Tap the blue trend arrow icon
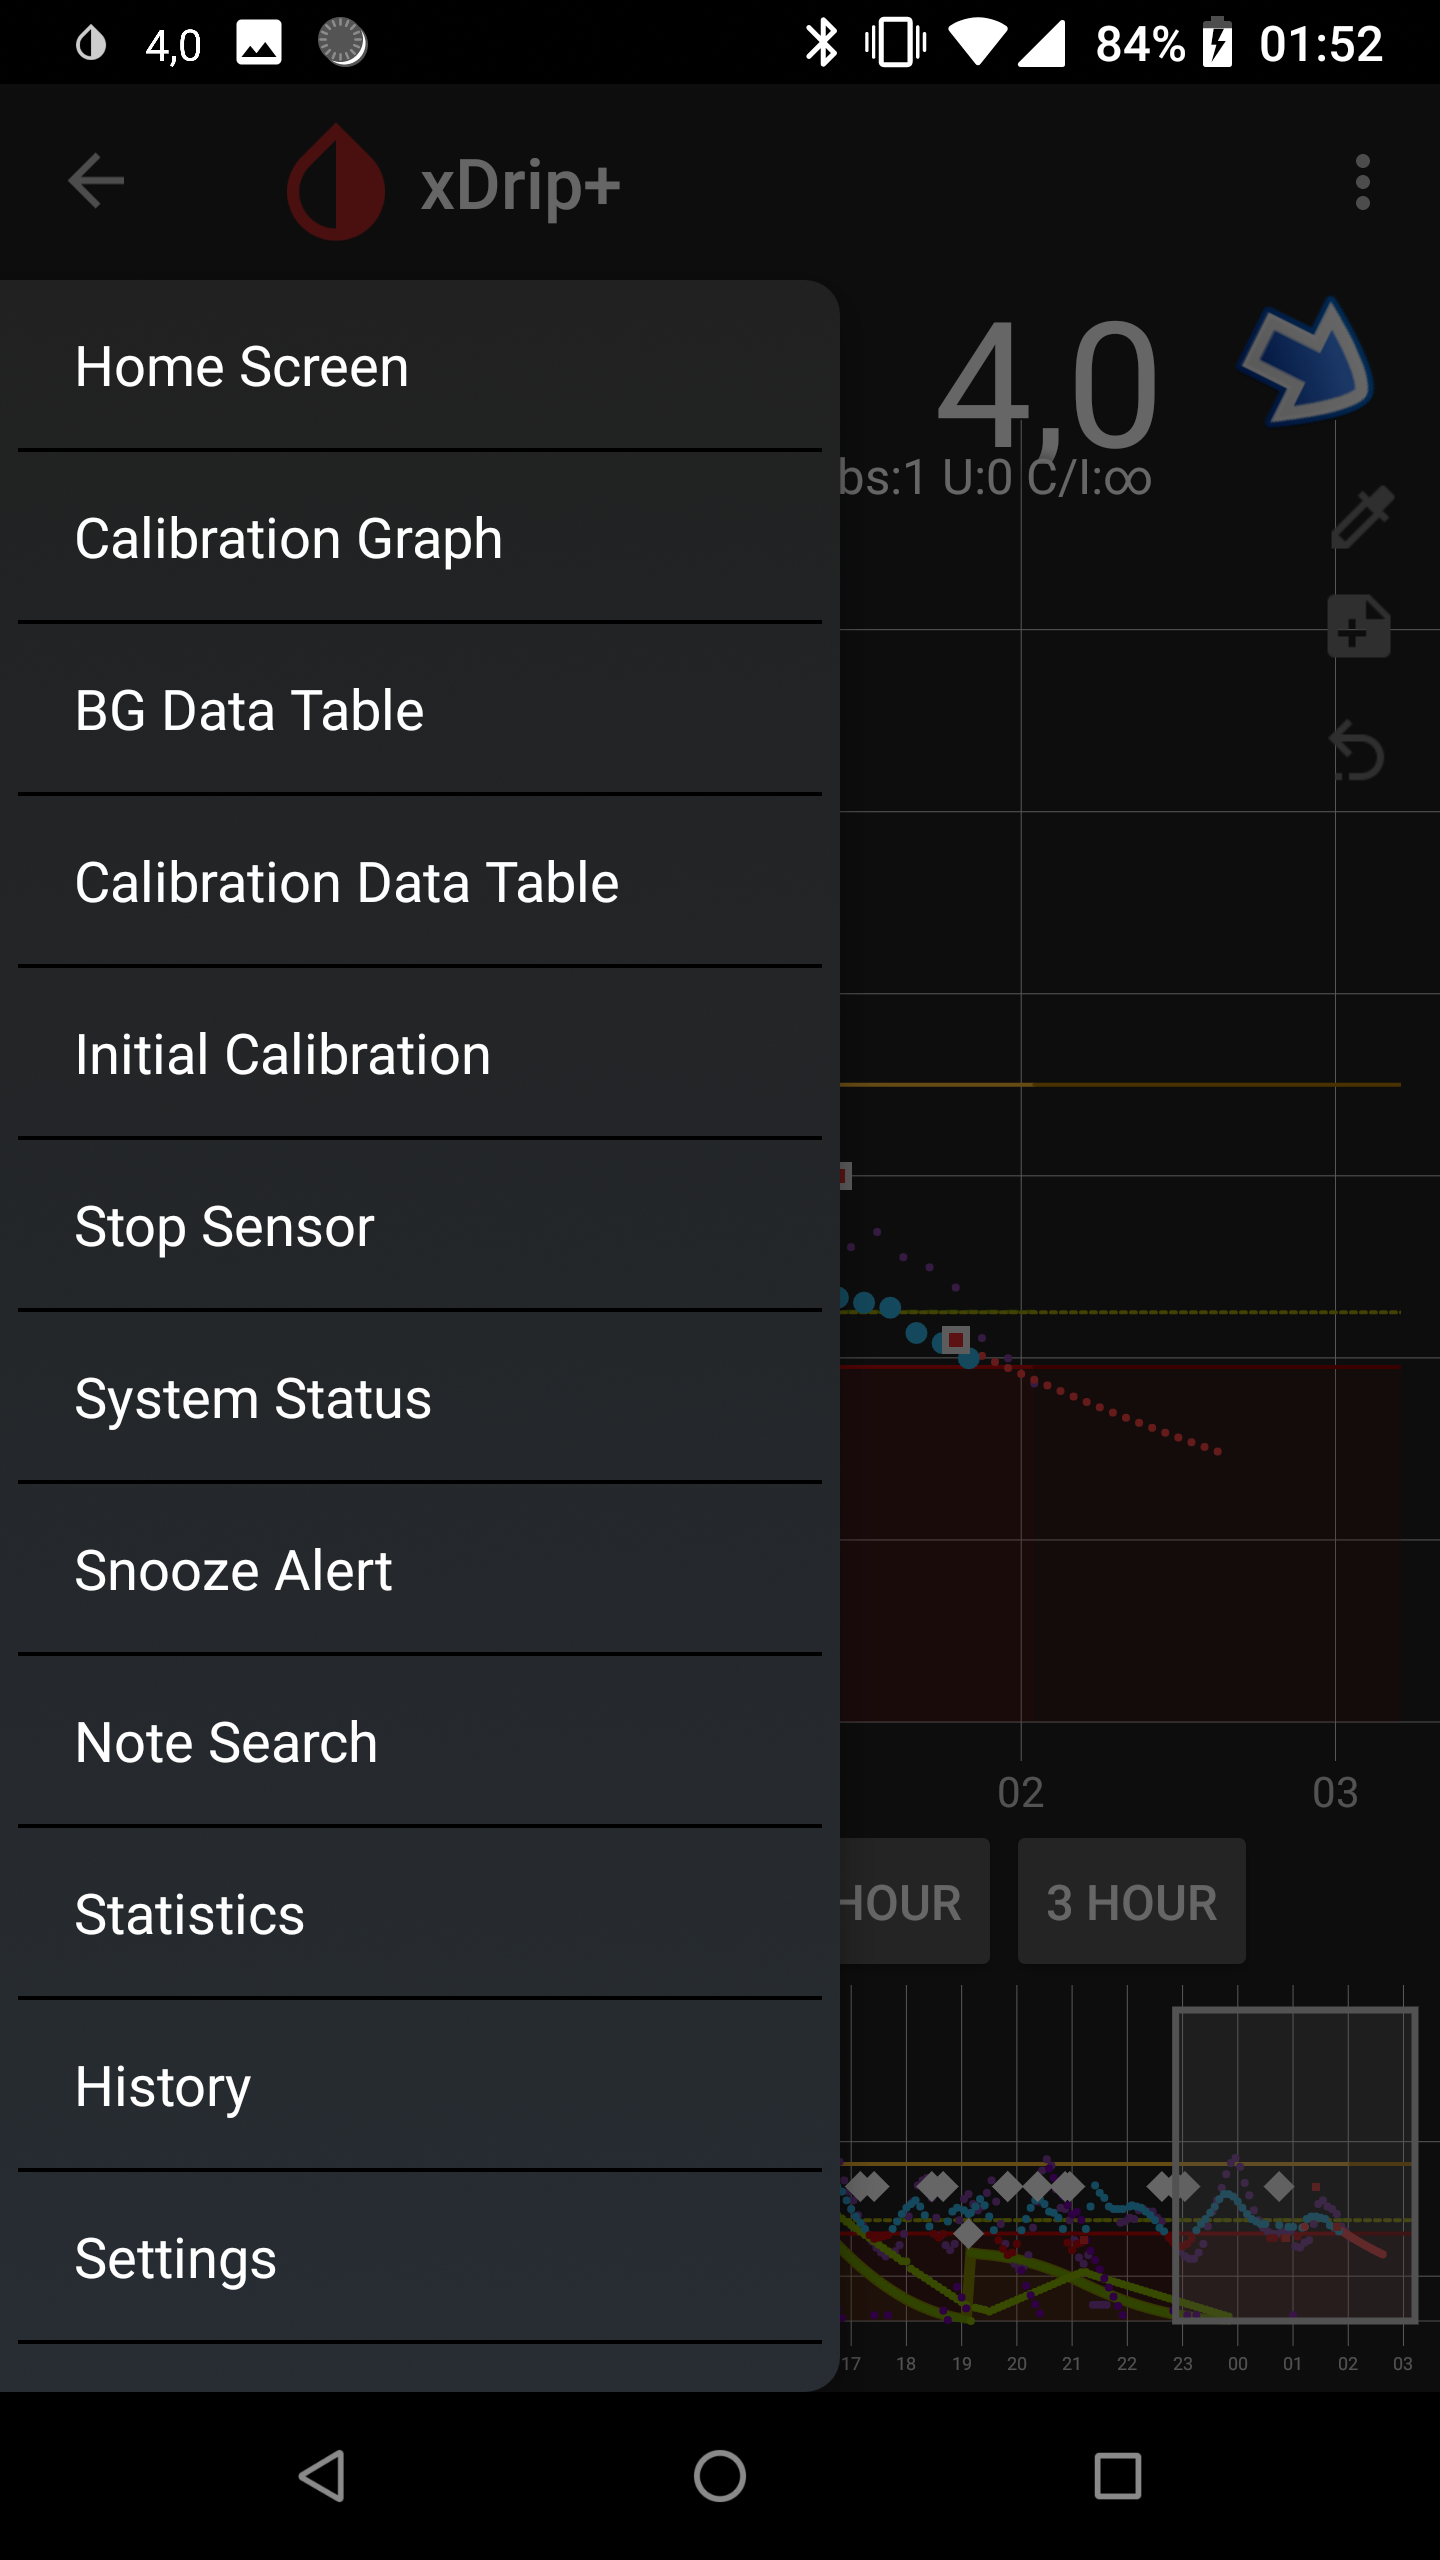The image size is (1440, 2560). tap(1306, 362)
